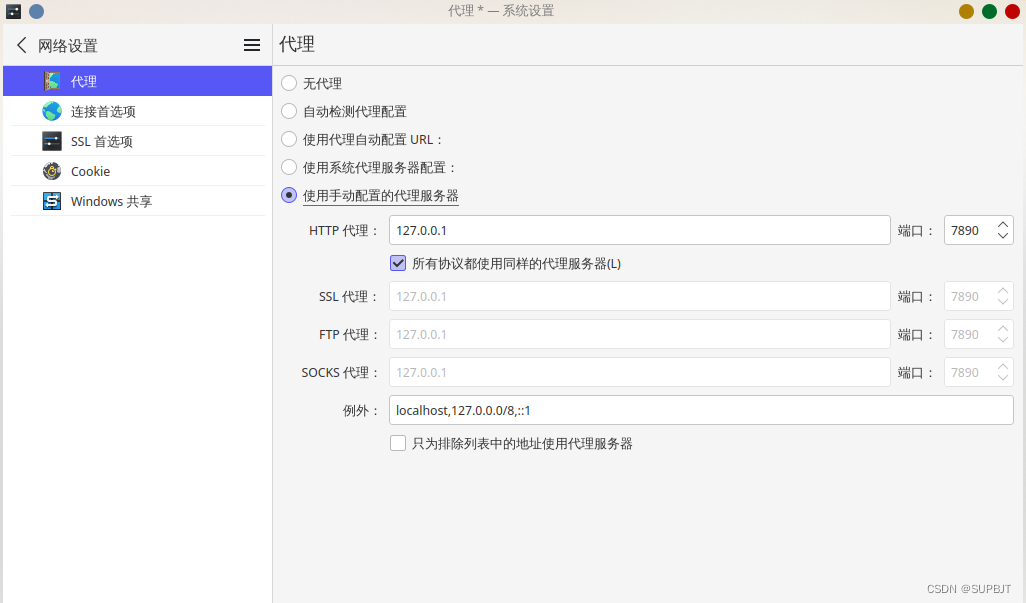Select 自动检测代理配置 radio button
The width and height of the screenshot is (1026, 603).
click(289, 111)
